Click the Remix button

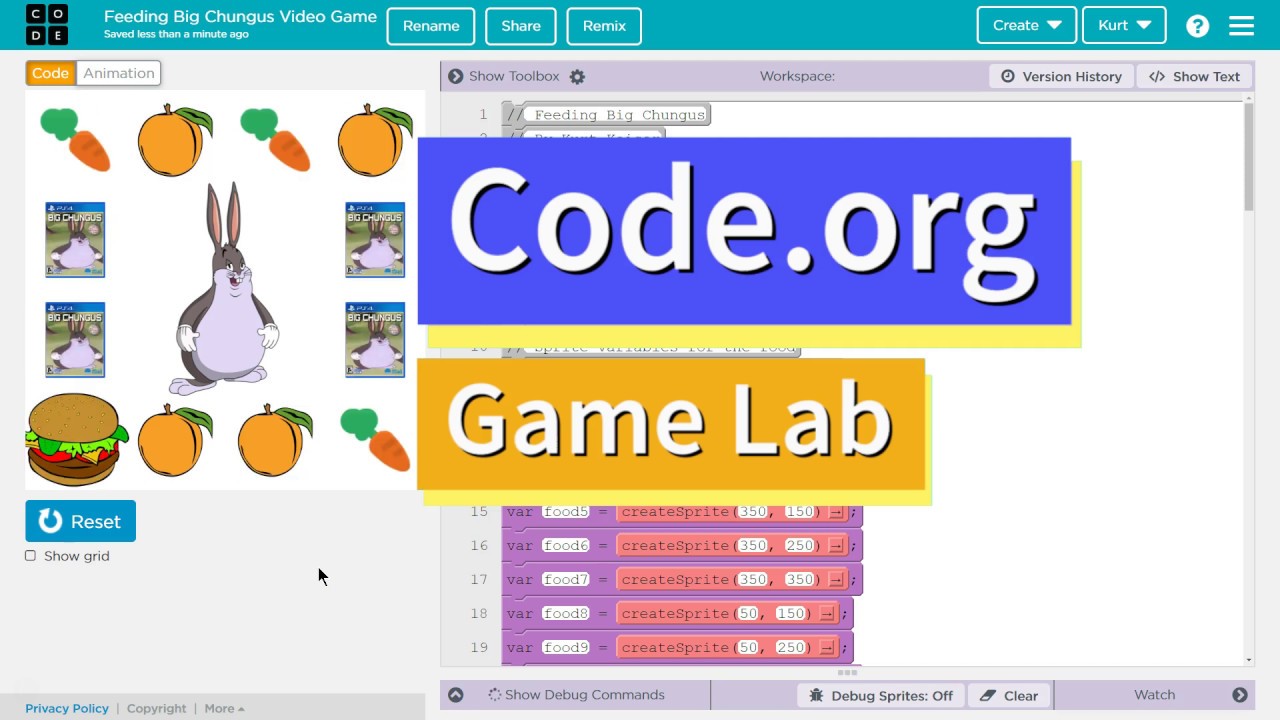pos(604,26)
